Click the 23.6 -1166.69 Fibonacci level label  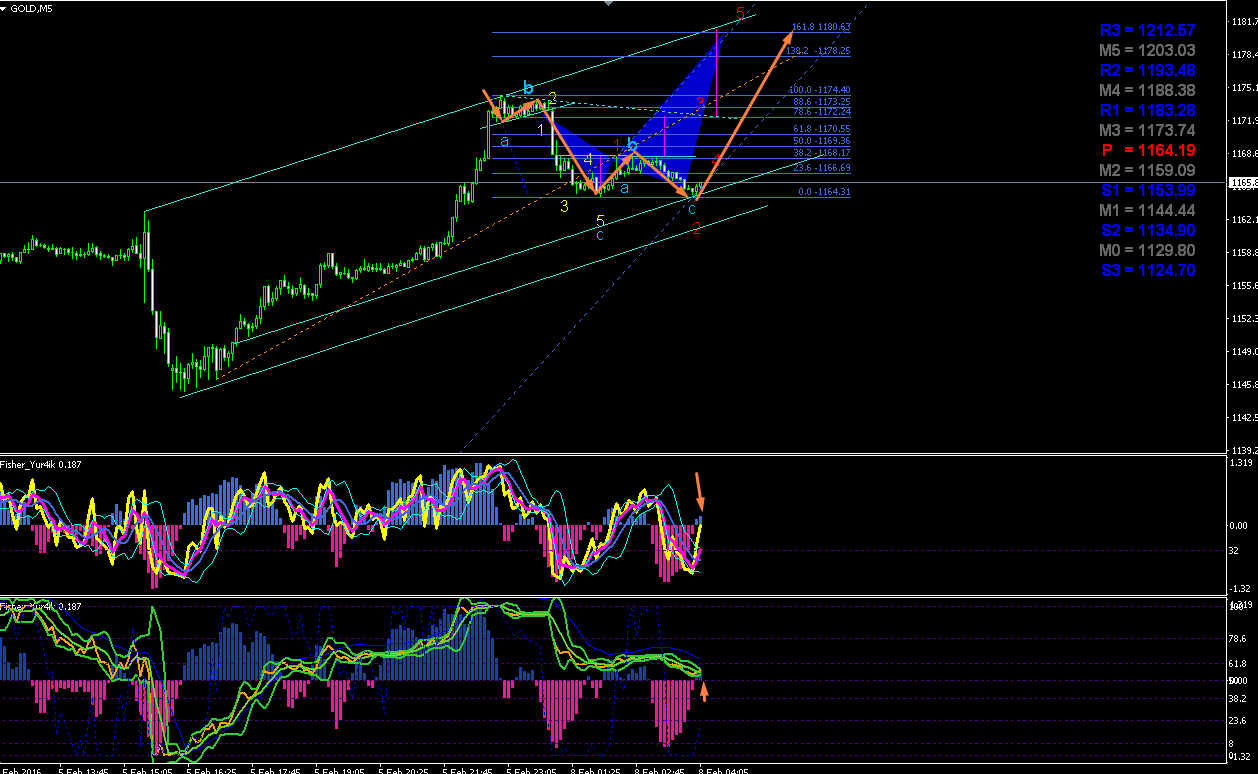tap(820, 168)
